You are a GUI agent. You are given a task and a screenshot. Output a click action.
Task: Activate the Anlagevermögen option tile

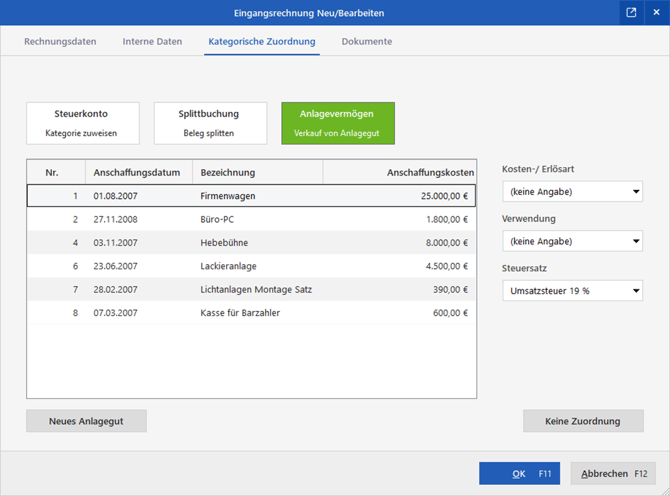(x=338, y=122)
